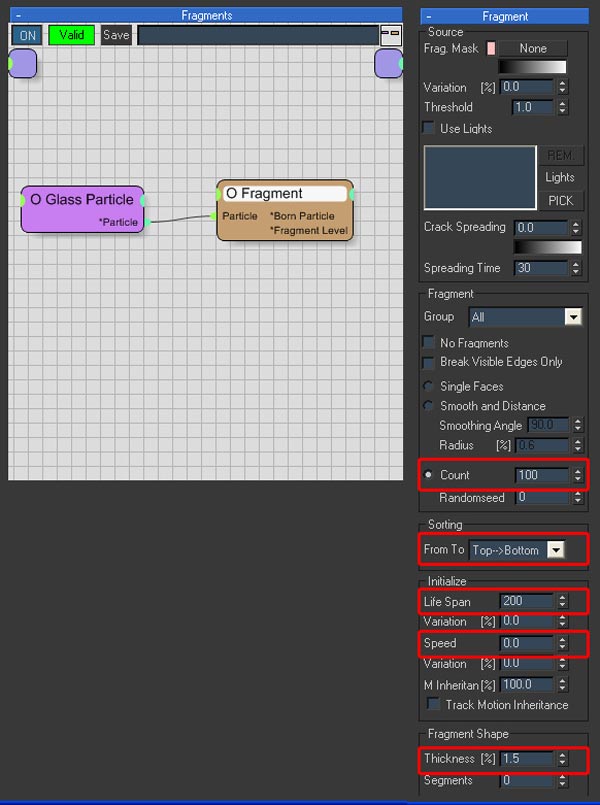This screenshot has width=600, height=805.
Task: Select the Count radio button
Action: [428, 475]
